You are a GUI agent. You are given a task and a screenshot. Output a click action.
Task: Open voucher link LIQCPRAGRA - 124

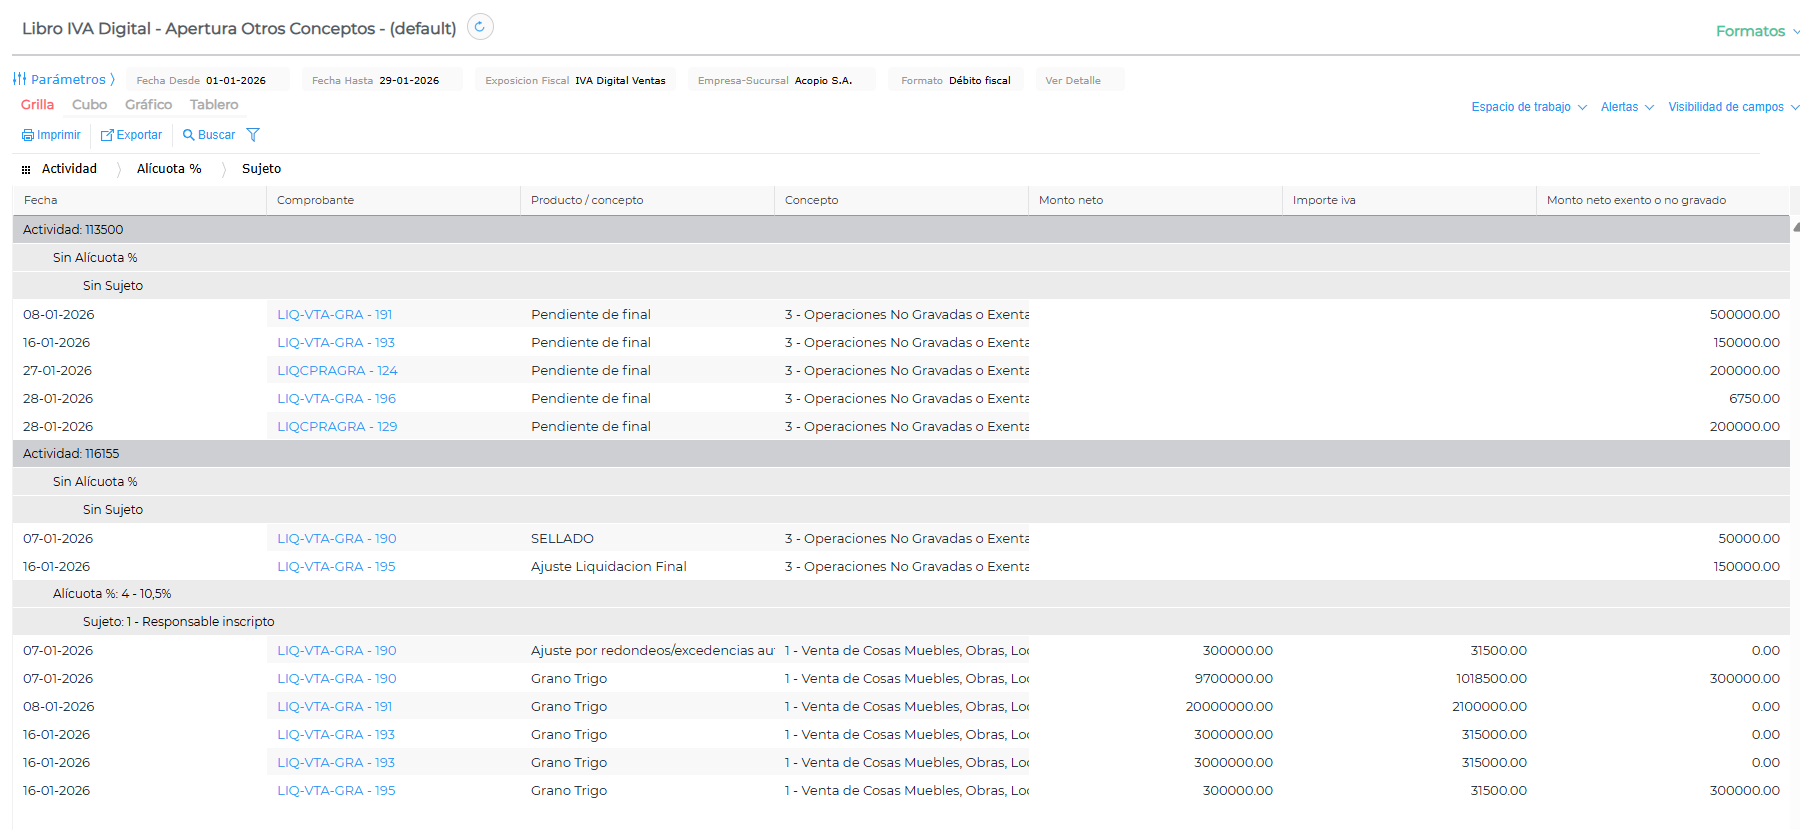[x=337, y=370]
